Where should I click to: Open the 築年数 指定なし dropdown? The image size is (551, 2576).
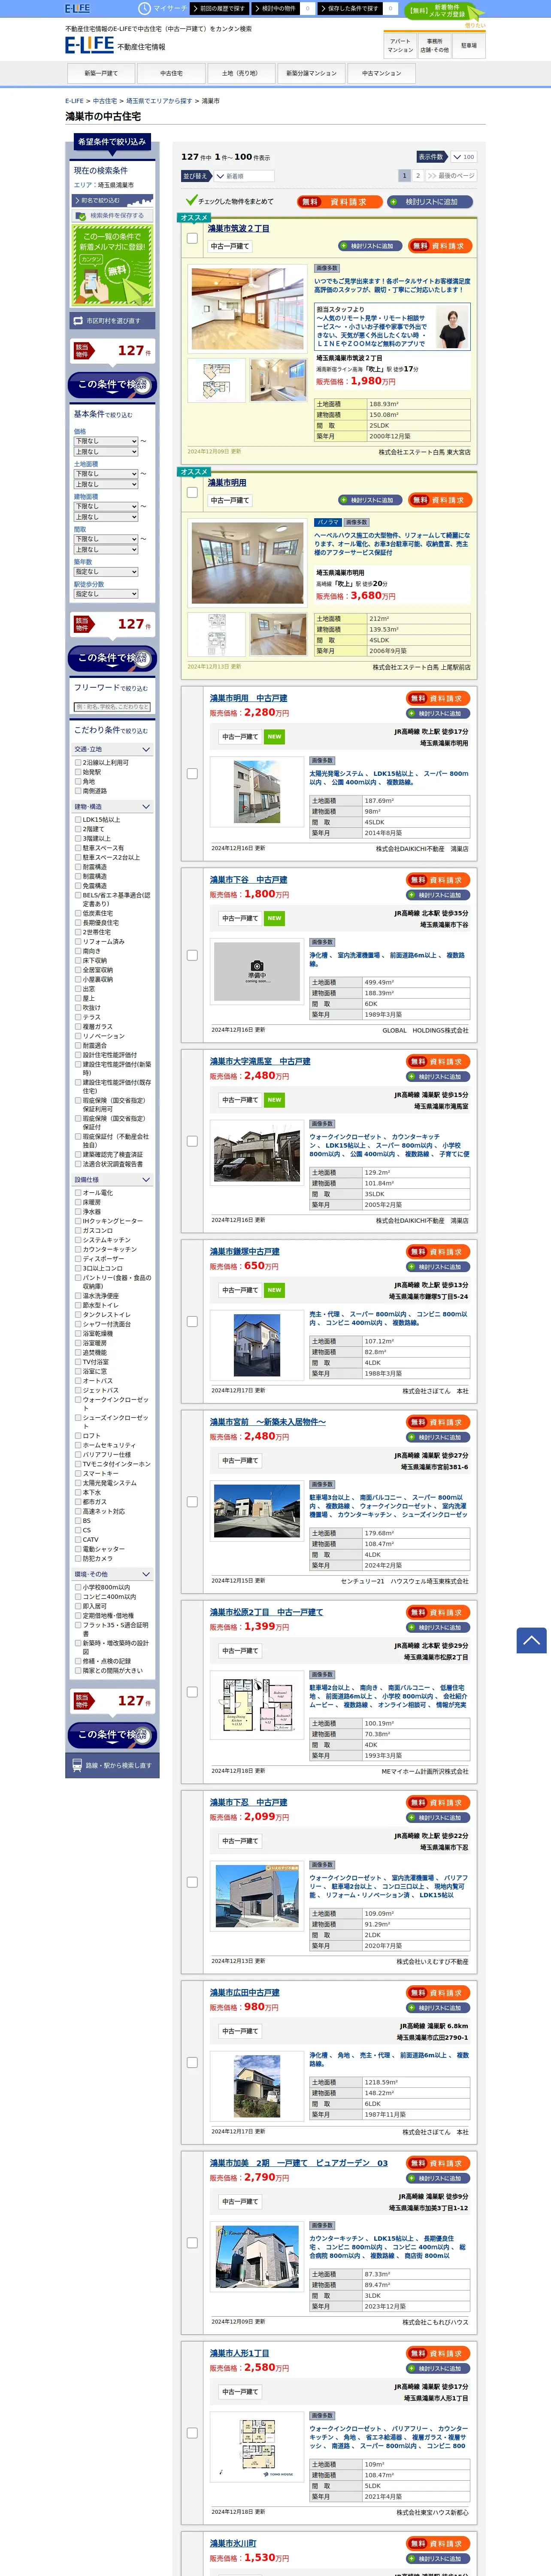(x=106, y=572)
